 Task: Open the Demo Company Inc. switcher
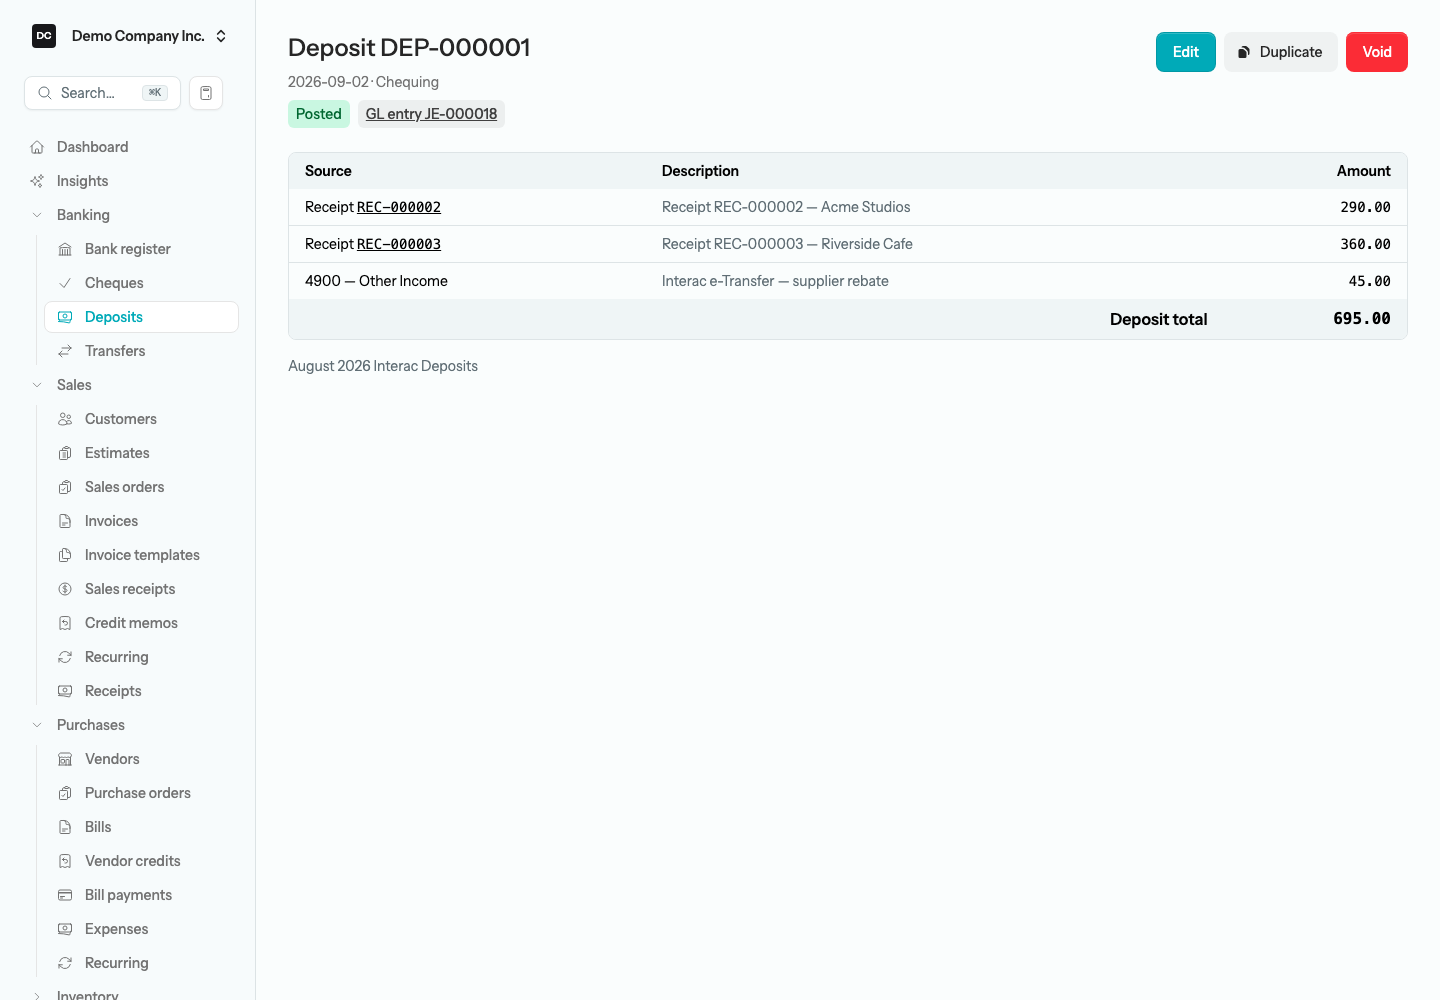pyautogui.click(x=130, y=36)
